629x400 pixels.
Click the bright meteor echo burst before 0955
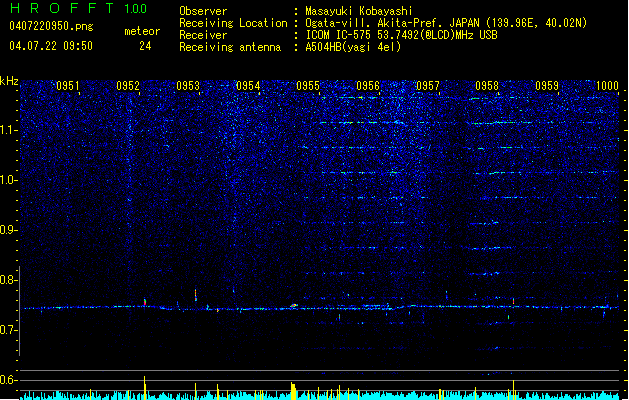[294, 306]
